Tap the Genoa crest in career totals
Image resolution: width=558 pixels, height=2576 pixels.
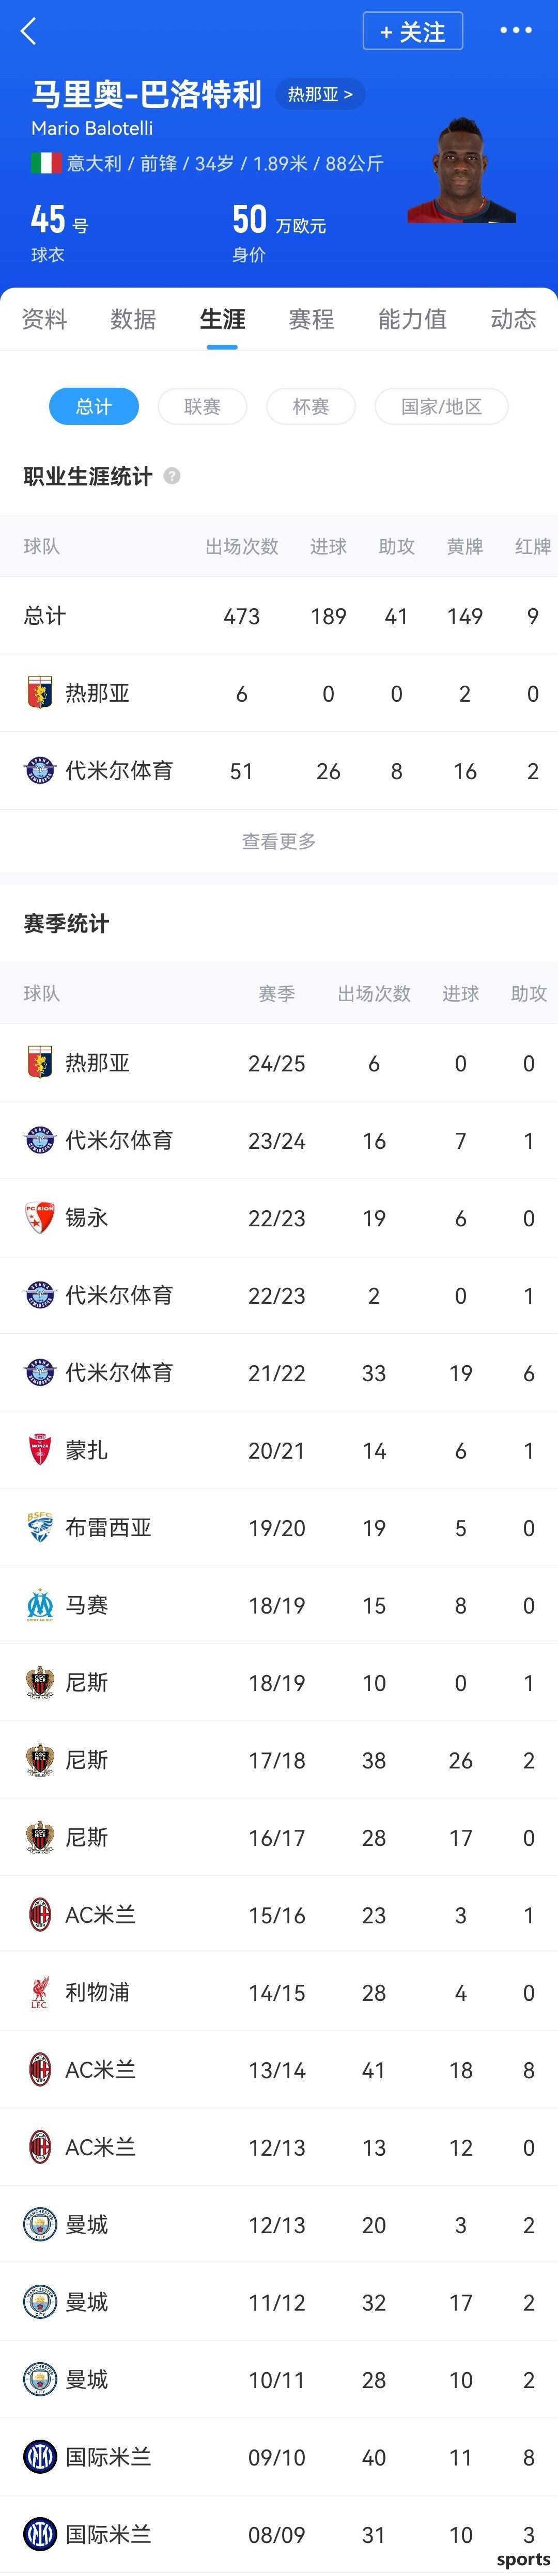40,693
